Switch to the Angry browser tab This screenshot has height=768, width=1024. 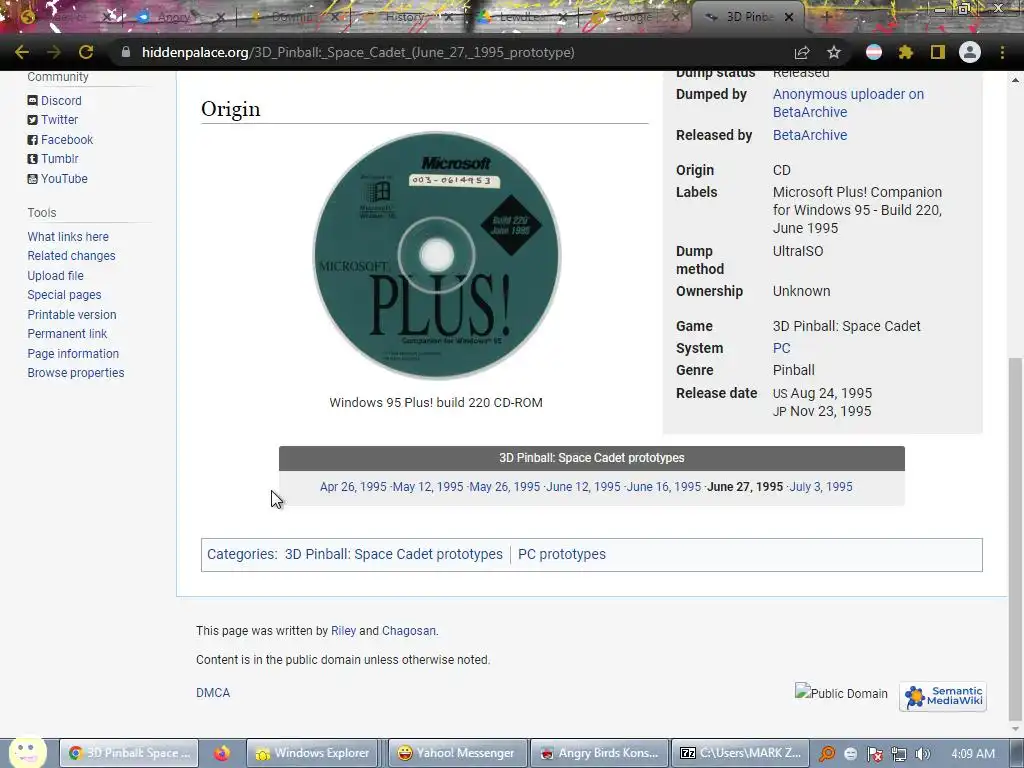point(174,17)
